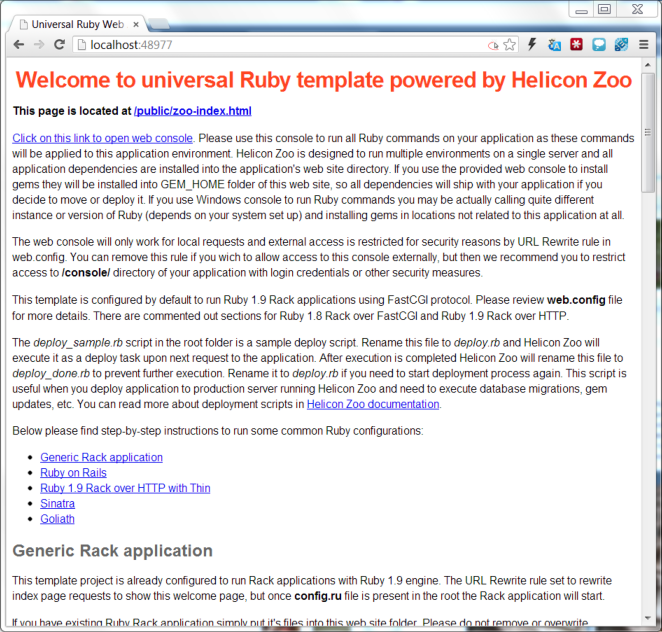Screen dimensions: 662x632
Task: Follow the Goliath link
Action: (x=57, y=519)
